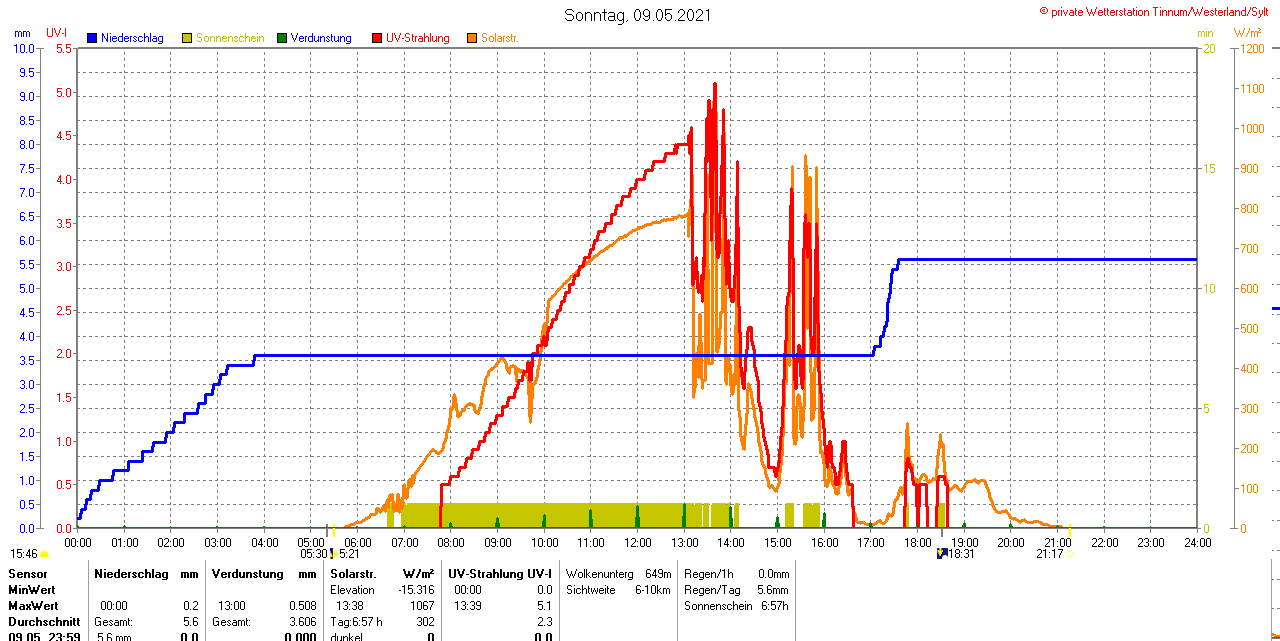This screenshot has height=641, width=1280.
Task: Click the sunrise marker icon near 05:30
Action: 334,553
